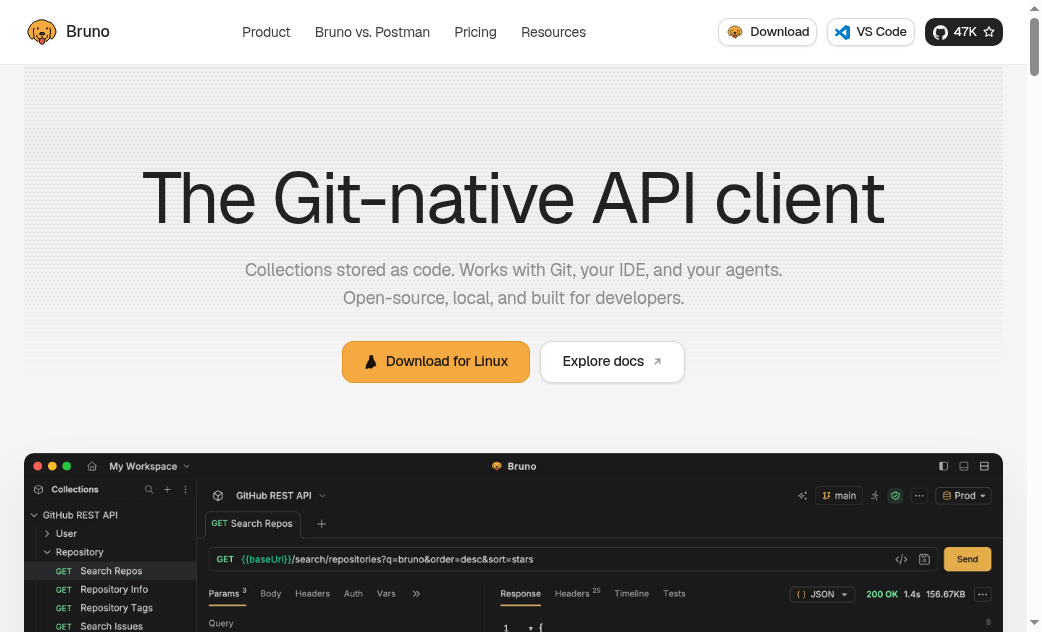Switch to the Response tab
The image size is (1042, 632).
(520, 594)
